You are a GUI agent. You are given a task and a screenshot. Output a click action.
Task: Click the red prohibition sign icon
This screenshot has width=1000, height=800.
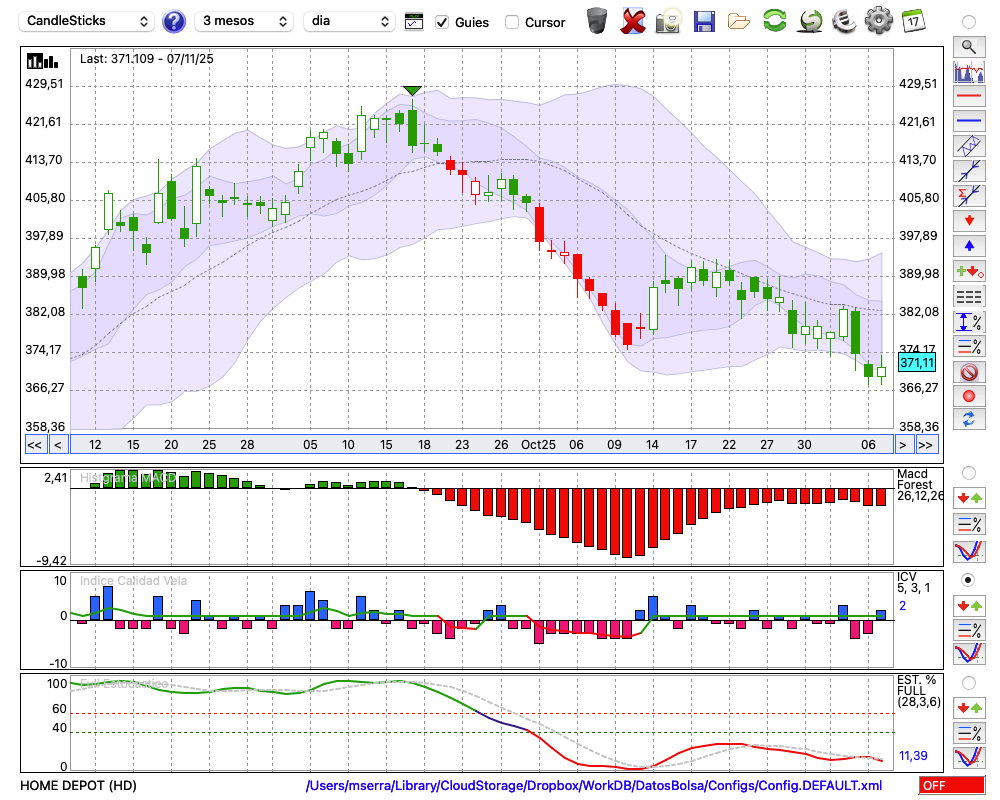tap(968, 372)
